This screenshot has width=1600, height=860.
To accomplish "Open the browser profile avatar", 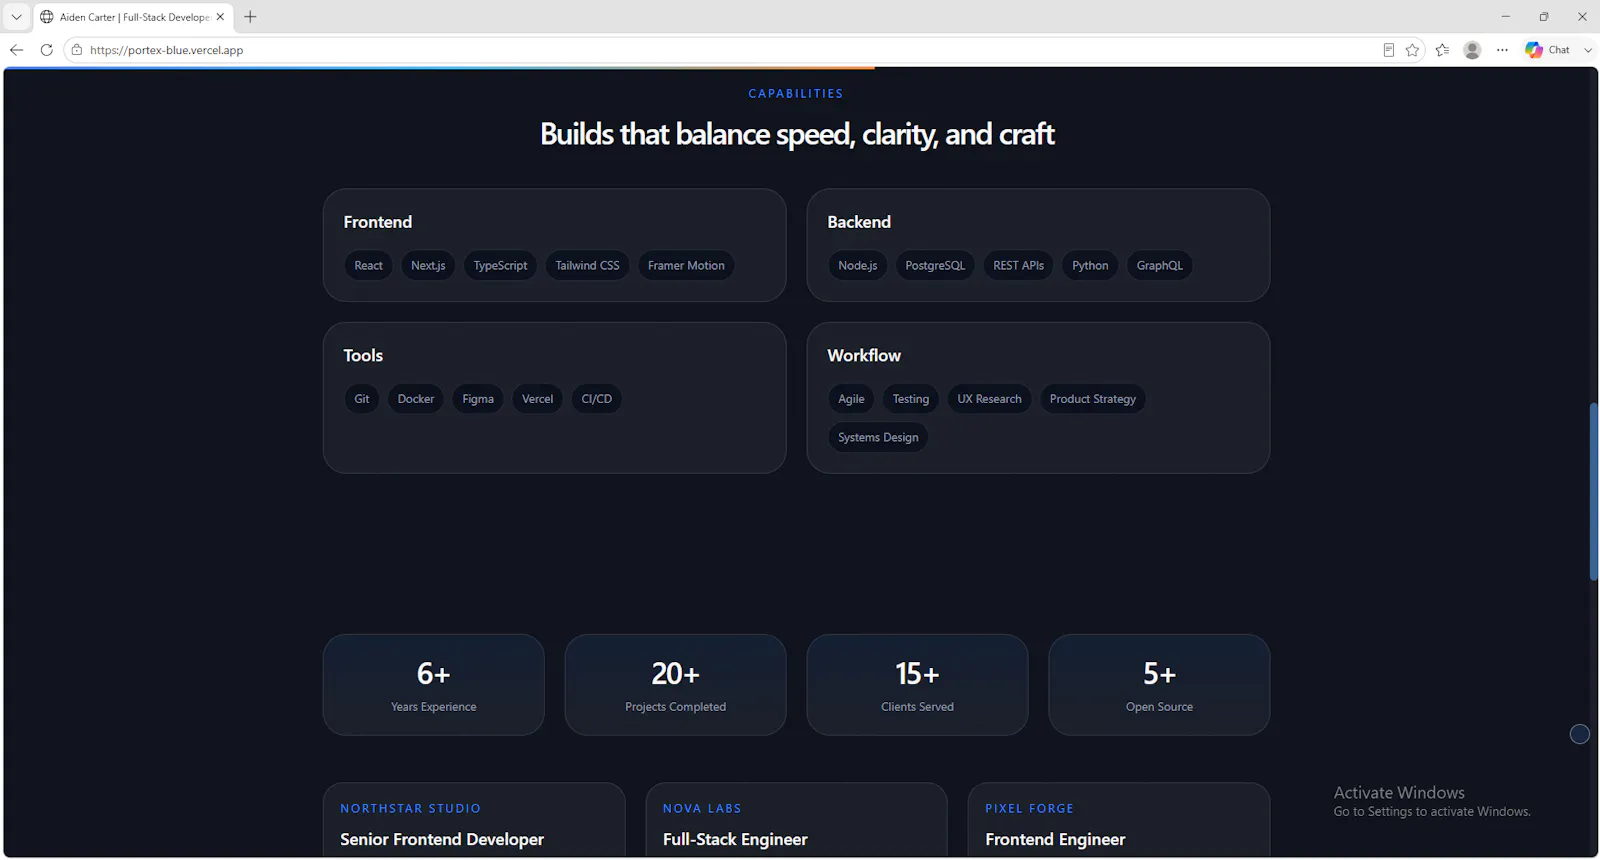I will click(1472, 50).
